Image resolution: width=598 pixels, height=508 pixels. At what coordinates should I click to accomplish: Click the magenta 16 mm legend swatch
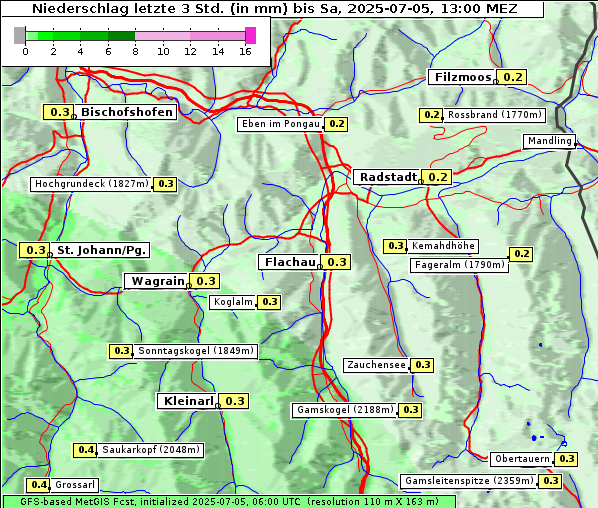tap(251, 35)
